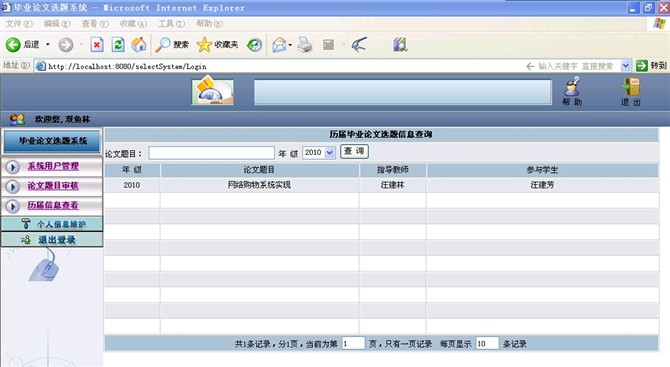670x367 pixels.
Task: Open 系统用户管理 link
Action: click(x=53, y=166)
